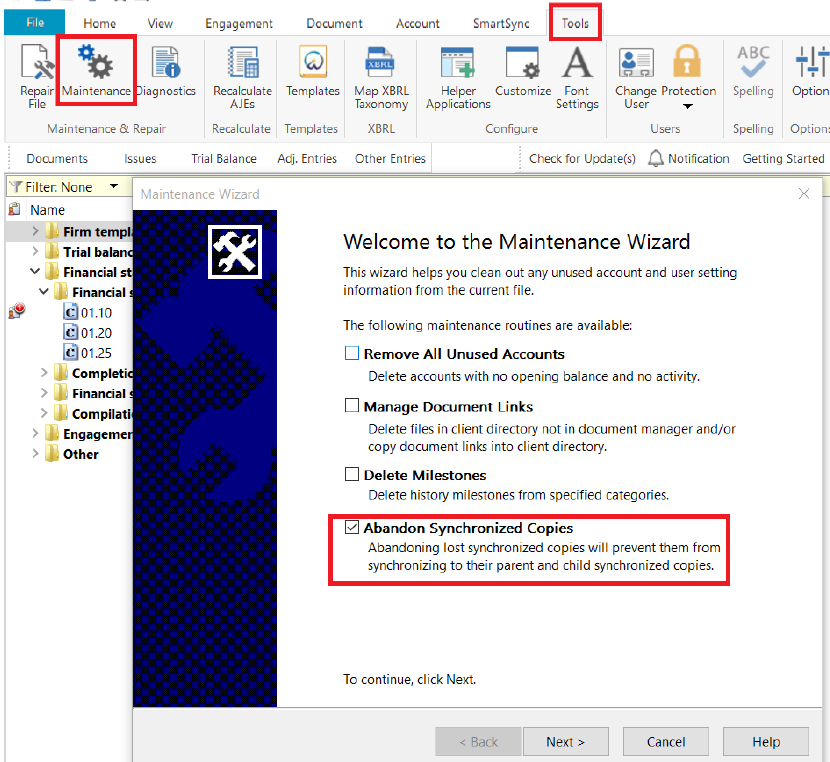Check Delete Milestones
Screen dimensions: 830x762
click(x=351, y=474)
